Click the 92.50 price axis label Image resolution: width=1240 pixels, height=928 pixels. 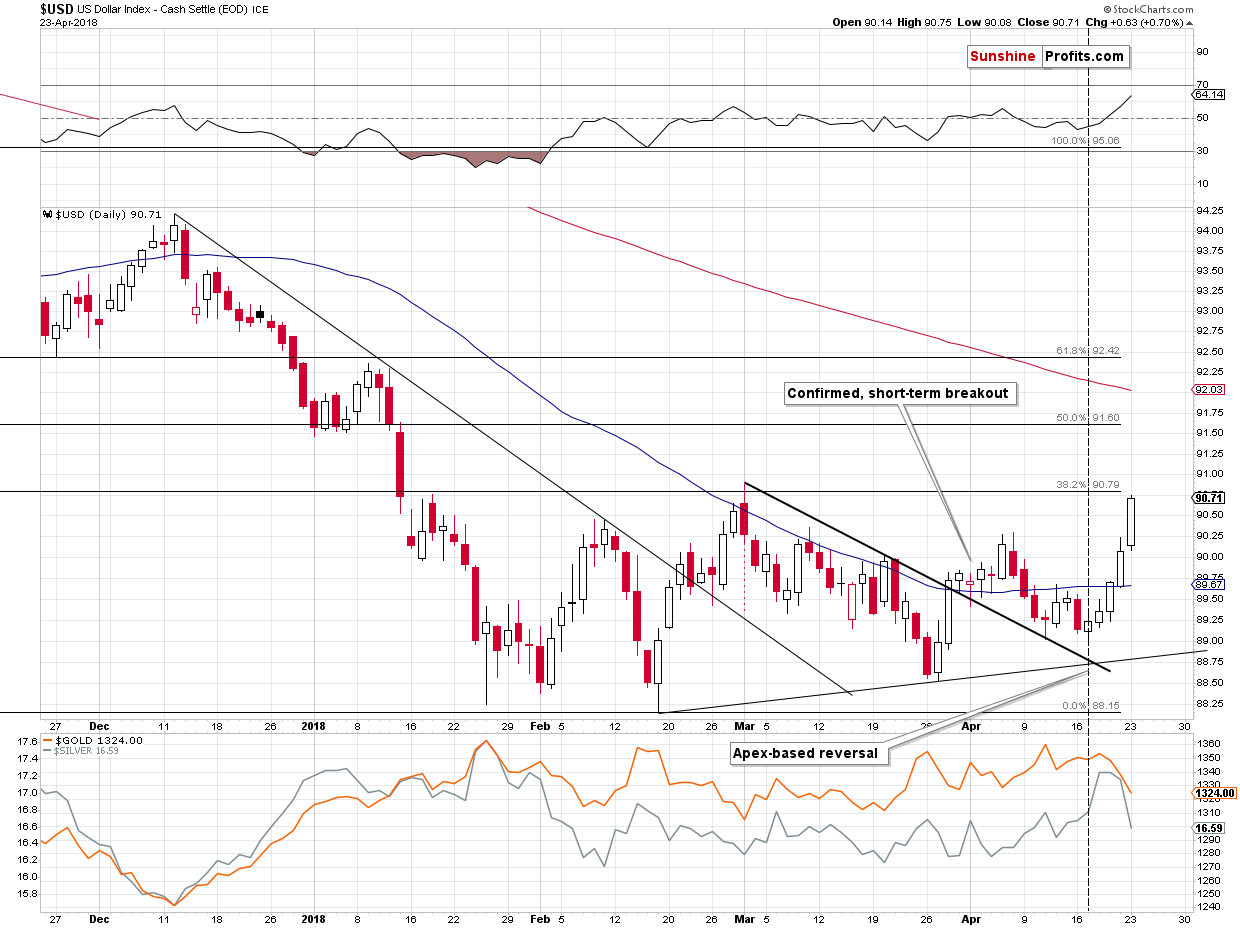[x=1208, y=351]
